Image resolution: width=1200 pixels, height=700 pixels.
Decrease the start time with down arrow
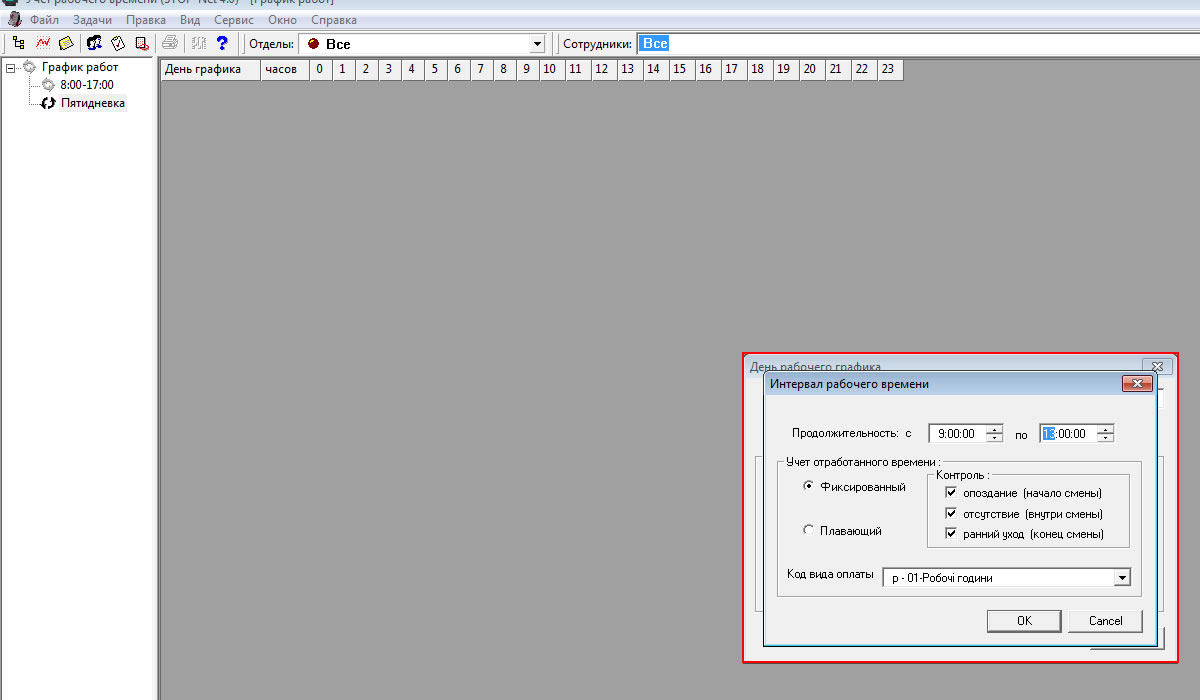click(x=994, y=438)
